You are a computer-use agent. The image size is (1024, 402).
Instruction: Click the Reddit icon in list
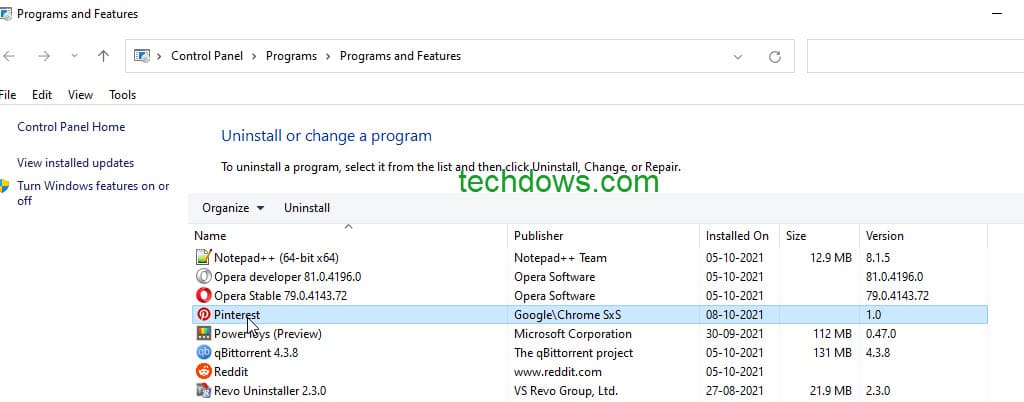(204, 371)
